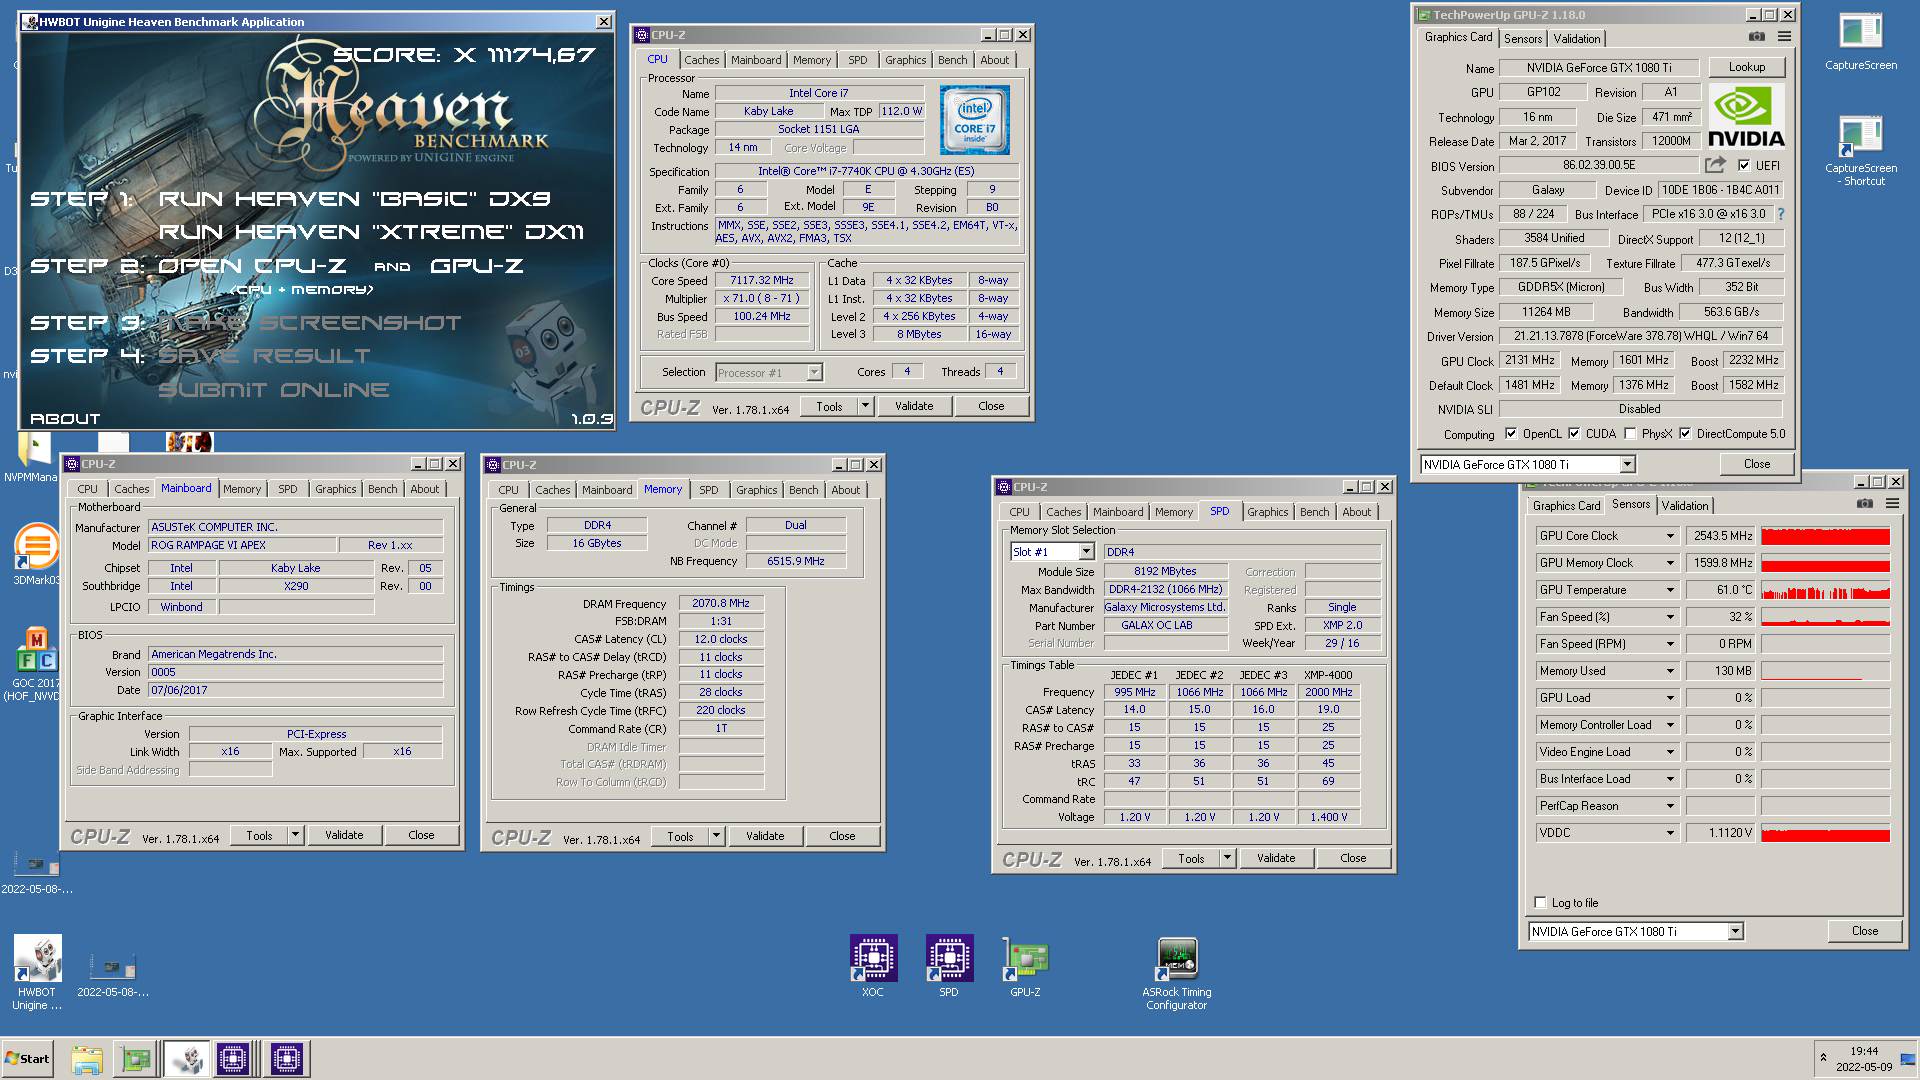Screen dimensions: 1920x1080
Task: Toggle the UEFI checkbox in GPU-Z
Action: pyautogui.click(x=1744, y=166)
